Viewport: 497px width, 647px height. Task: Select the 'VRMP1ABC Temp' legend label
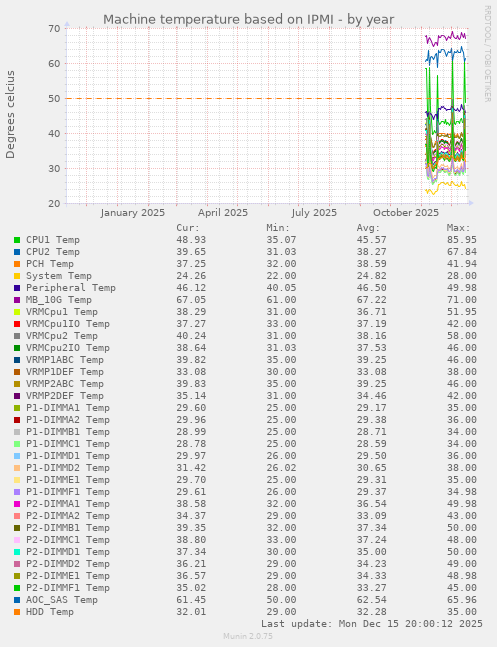[x=65, y=359]
